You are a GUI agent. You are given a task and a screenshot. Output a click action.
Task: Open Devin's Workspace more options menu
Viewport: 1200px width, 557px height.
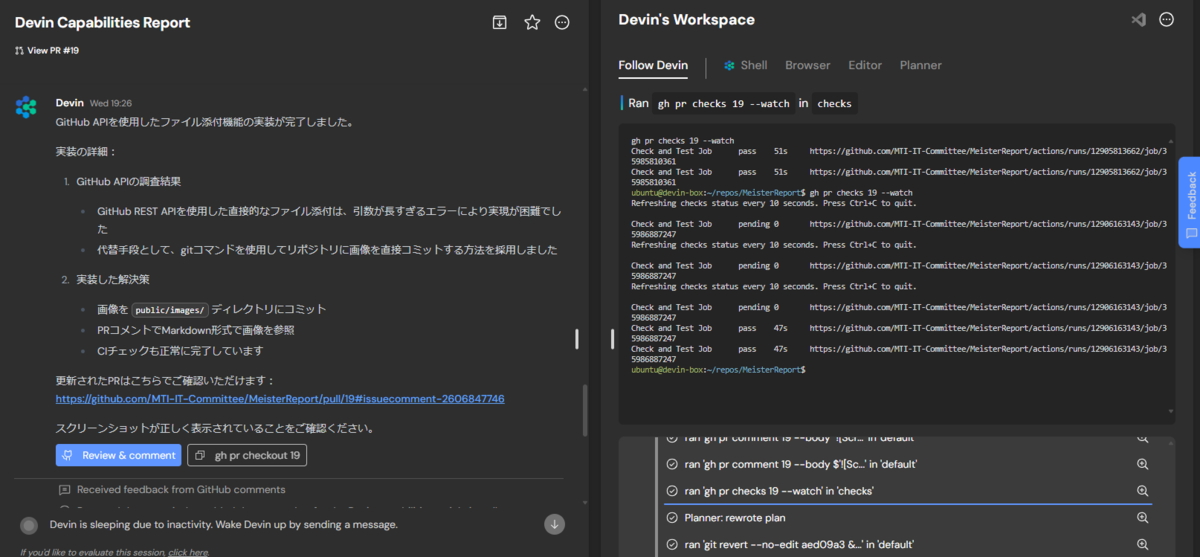tap(1166, 20)
